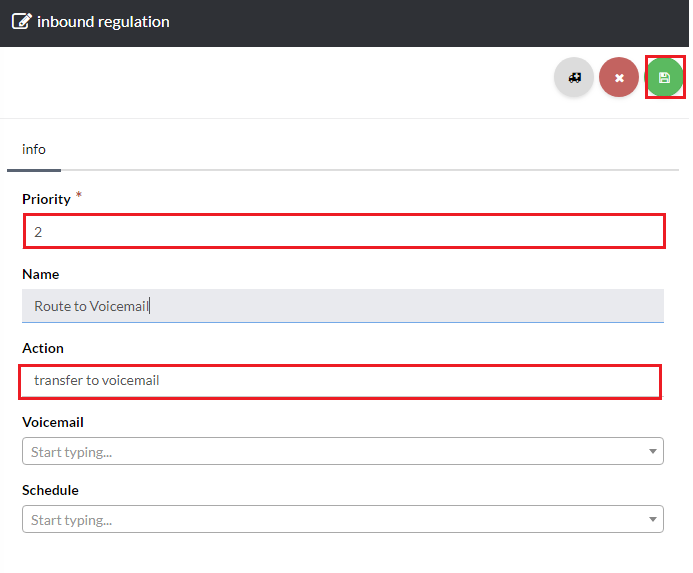Click the Schedule 'Start typing...' box
Screen dimensions: 693x573
(330, 520)
